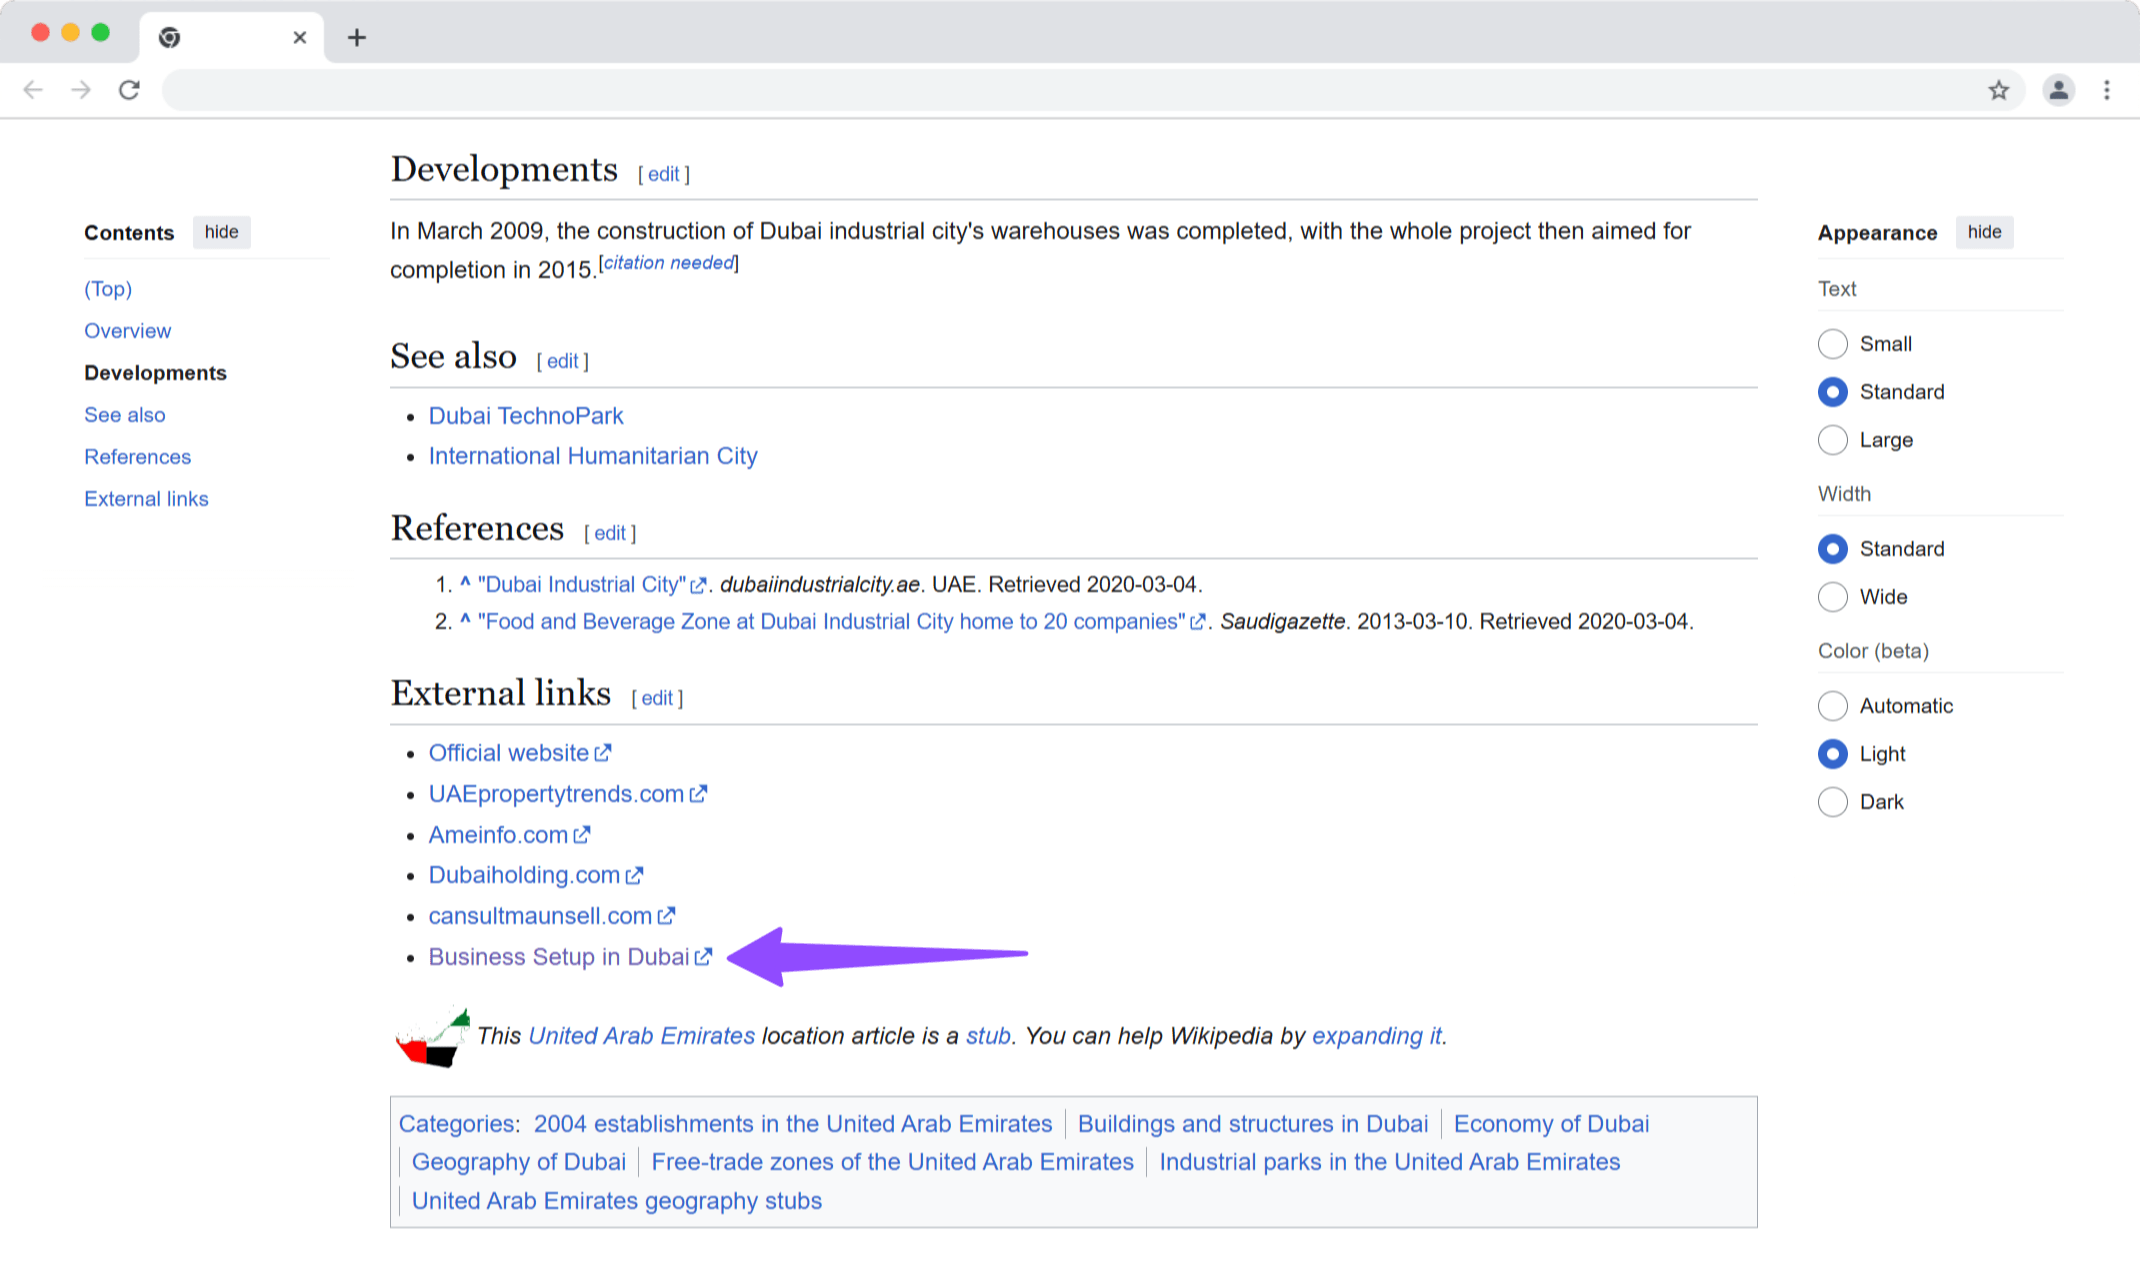Hide the Appearance panel
This screenshot has width=2140, height=1261.
pyautogui.click(x=1984, y=232)
